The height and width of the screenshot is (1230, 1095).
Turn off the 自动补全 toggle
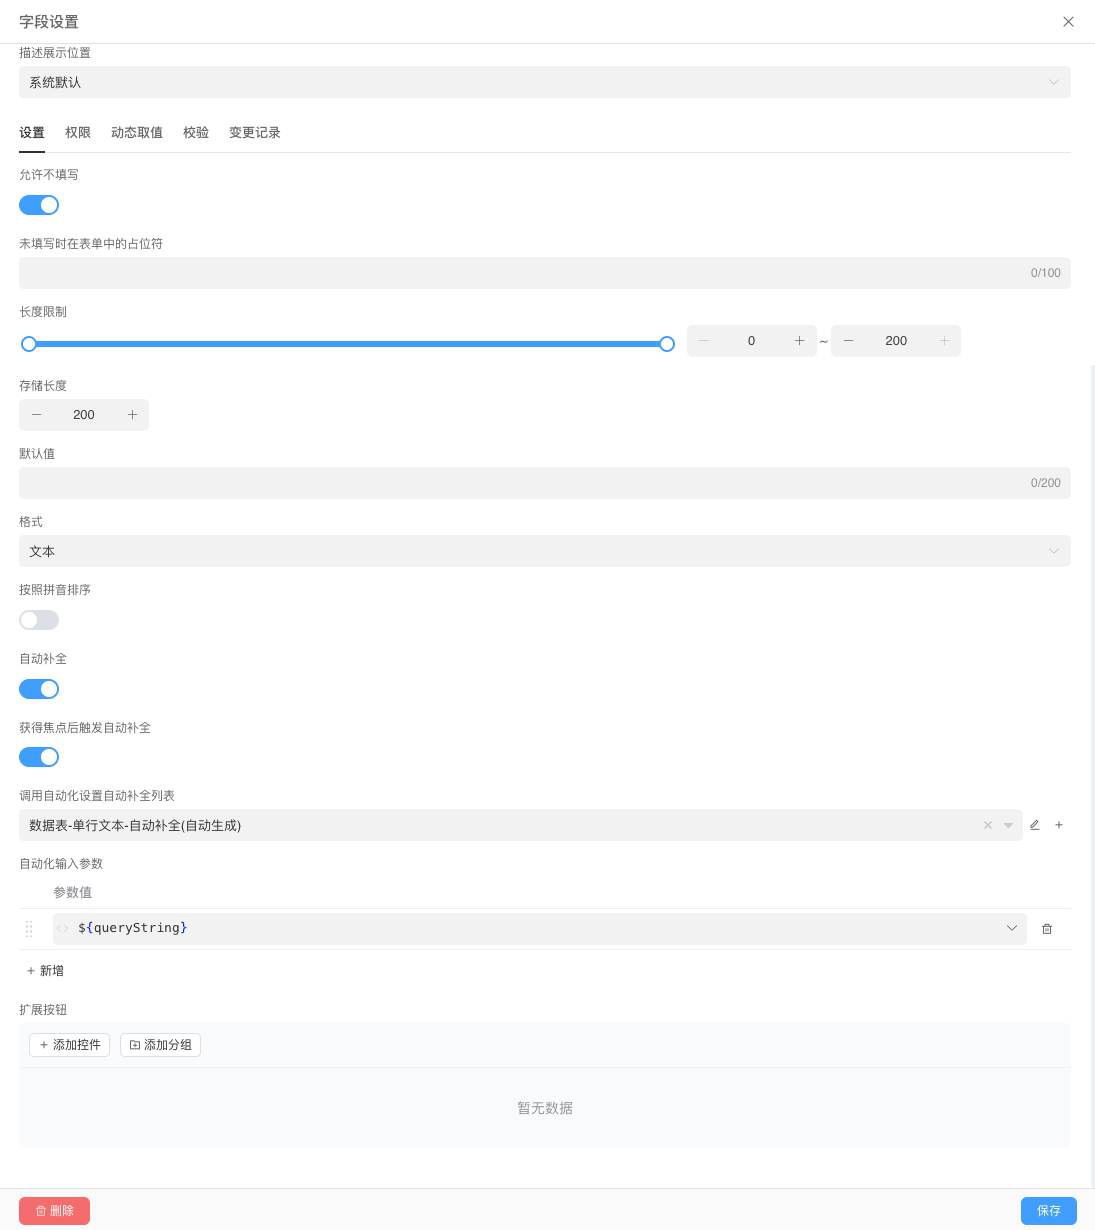tap(39, 688)
